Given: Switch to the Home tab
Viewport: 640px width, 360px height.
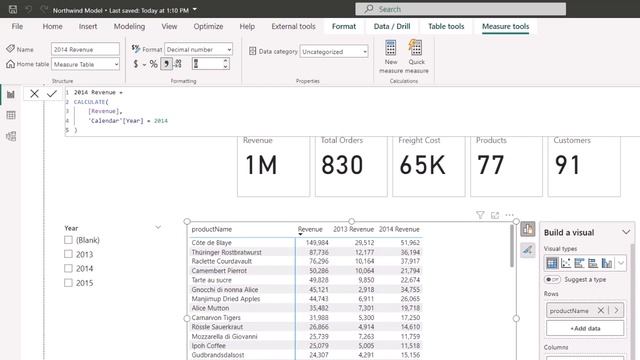Looking at the screenshot, I should [x=53, y=26].
